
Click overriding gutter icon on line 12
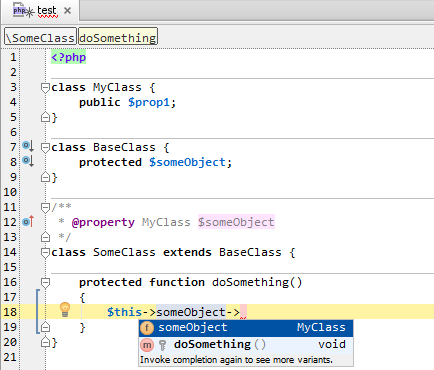[x=28, y=221]
